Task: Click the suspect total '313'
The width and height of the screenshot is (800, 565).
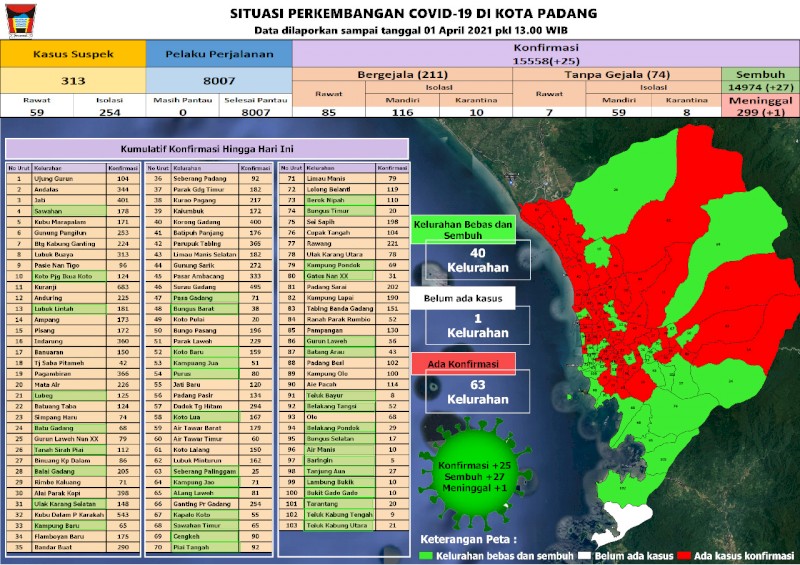Action: pos(73,81)
